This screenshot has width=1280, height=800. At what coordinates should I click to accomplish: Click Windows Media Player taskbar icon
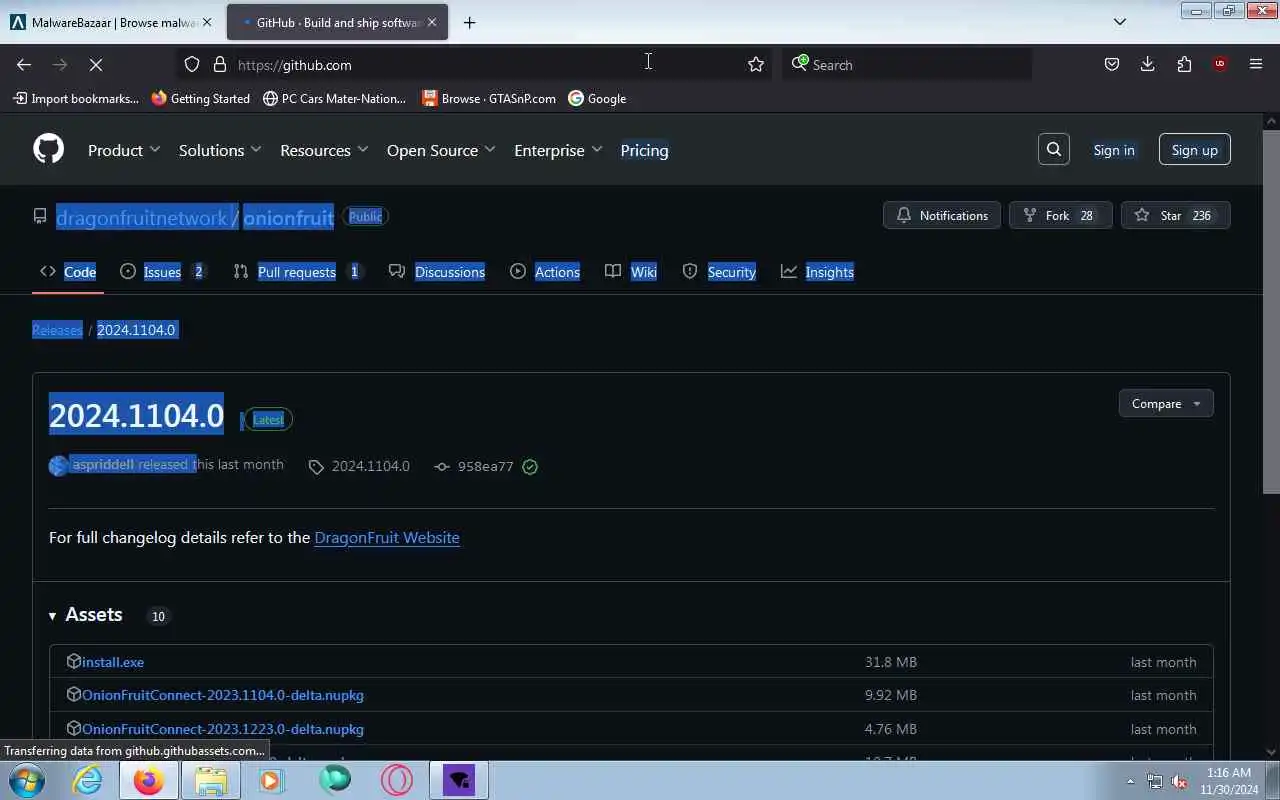tap(272, 780)
